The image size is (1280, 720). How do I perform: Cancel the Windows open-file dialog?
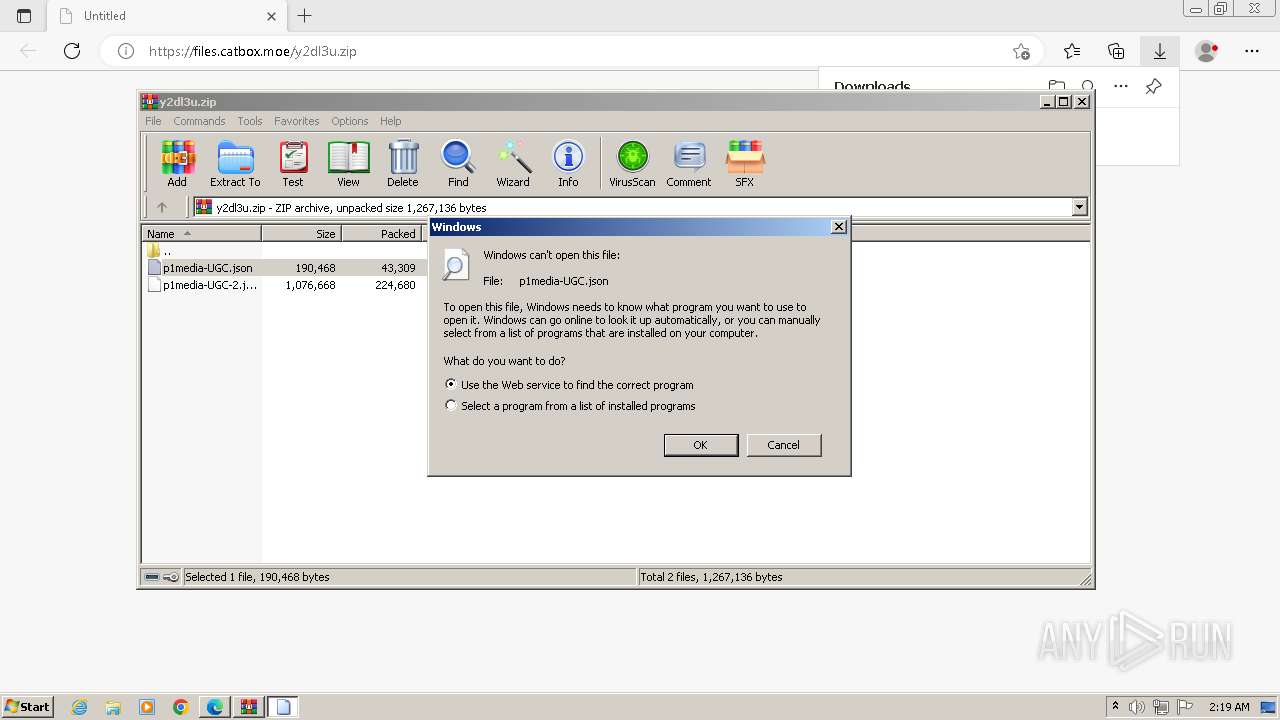coord(784,445)
